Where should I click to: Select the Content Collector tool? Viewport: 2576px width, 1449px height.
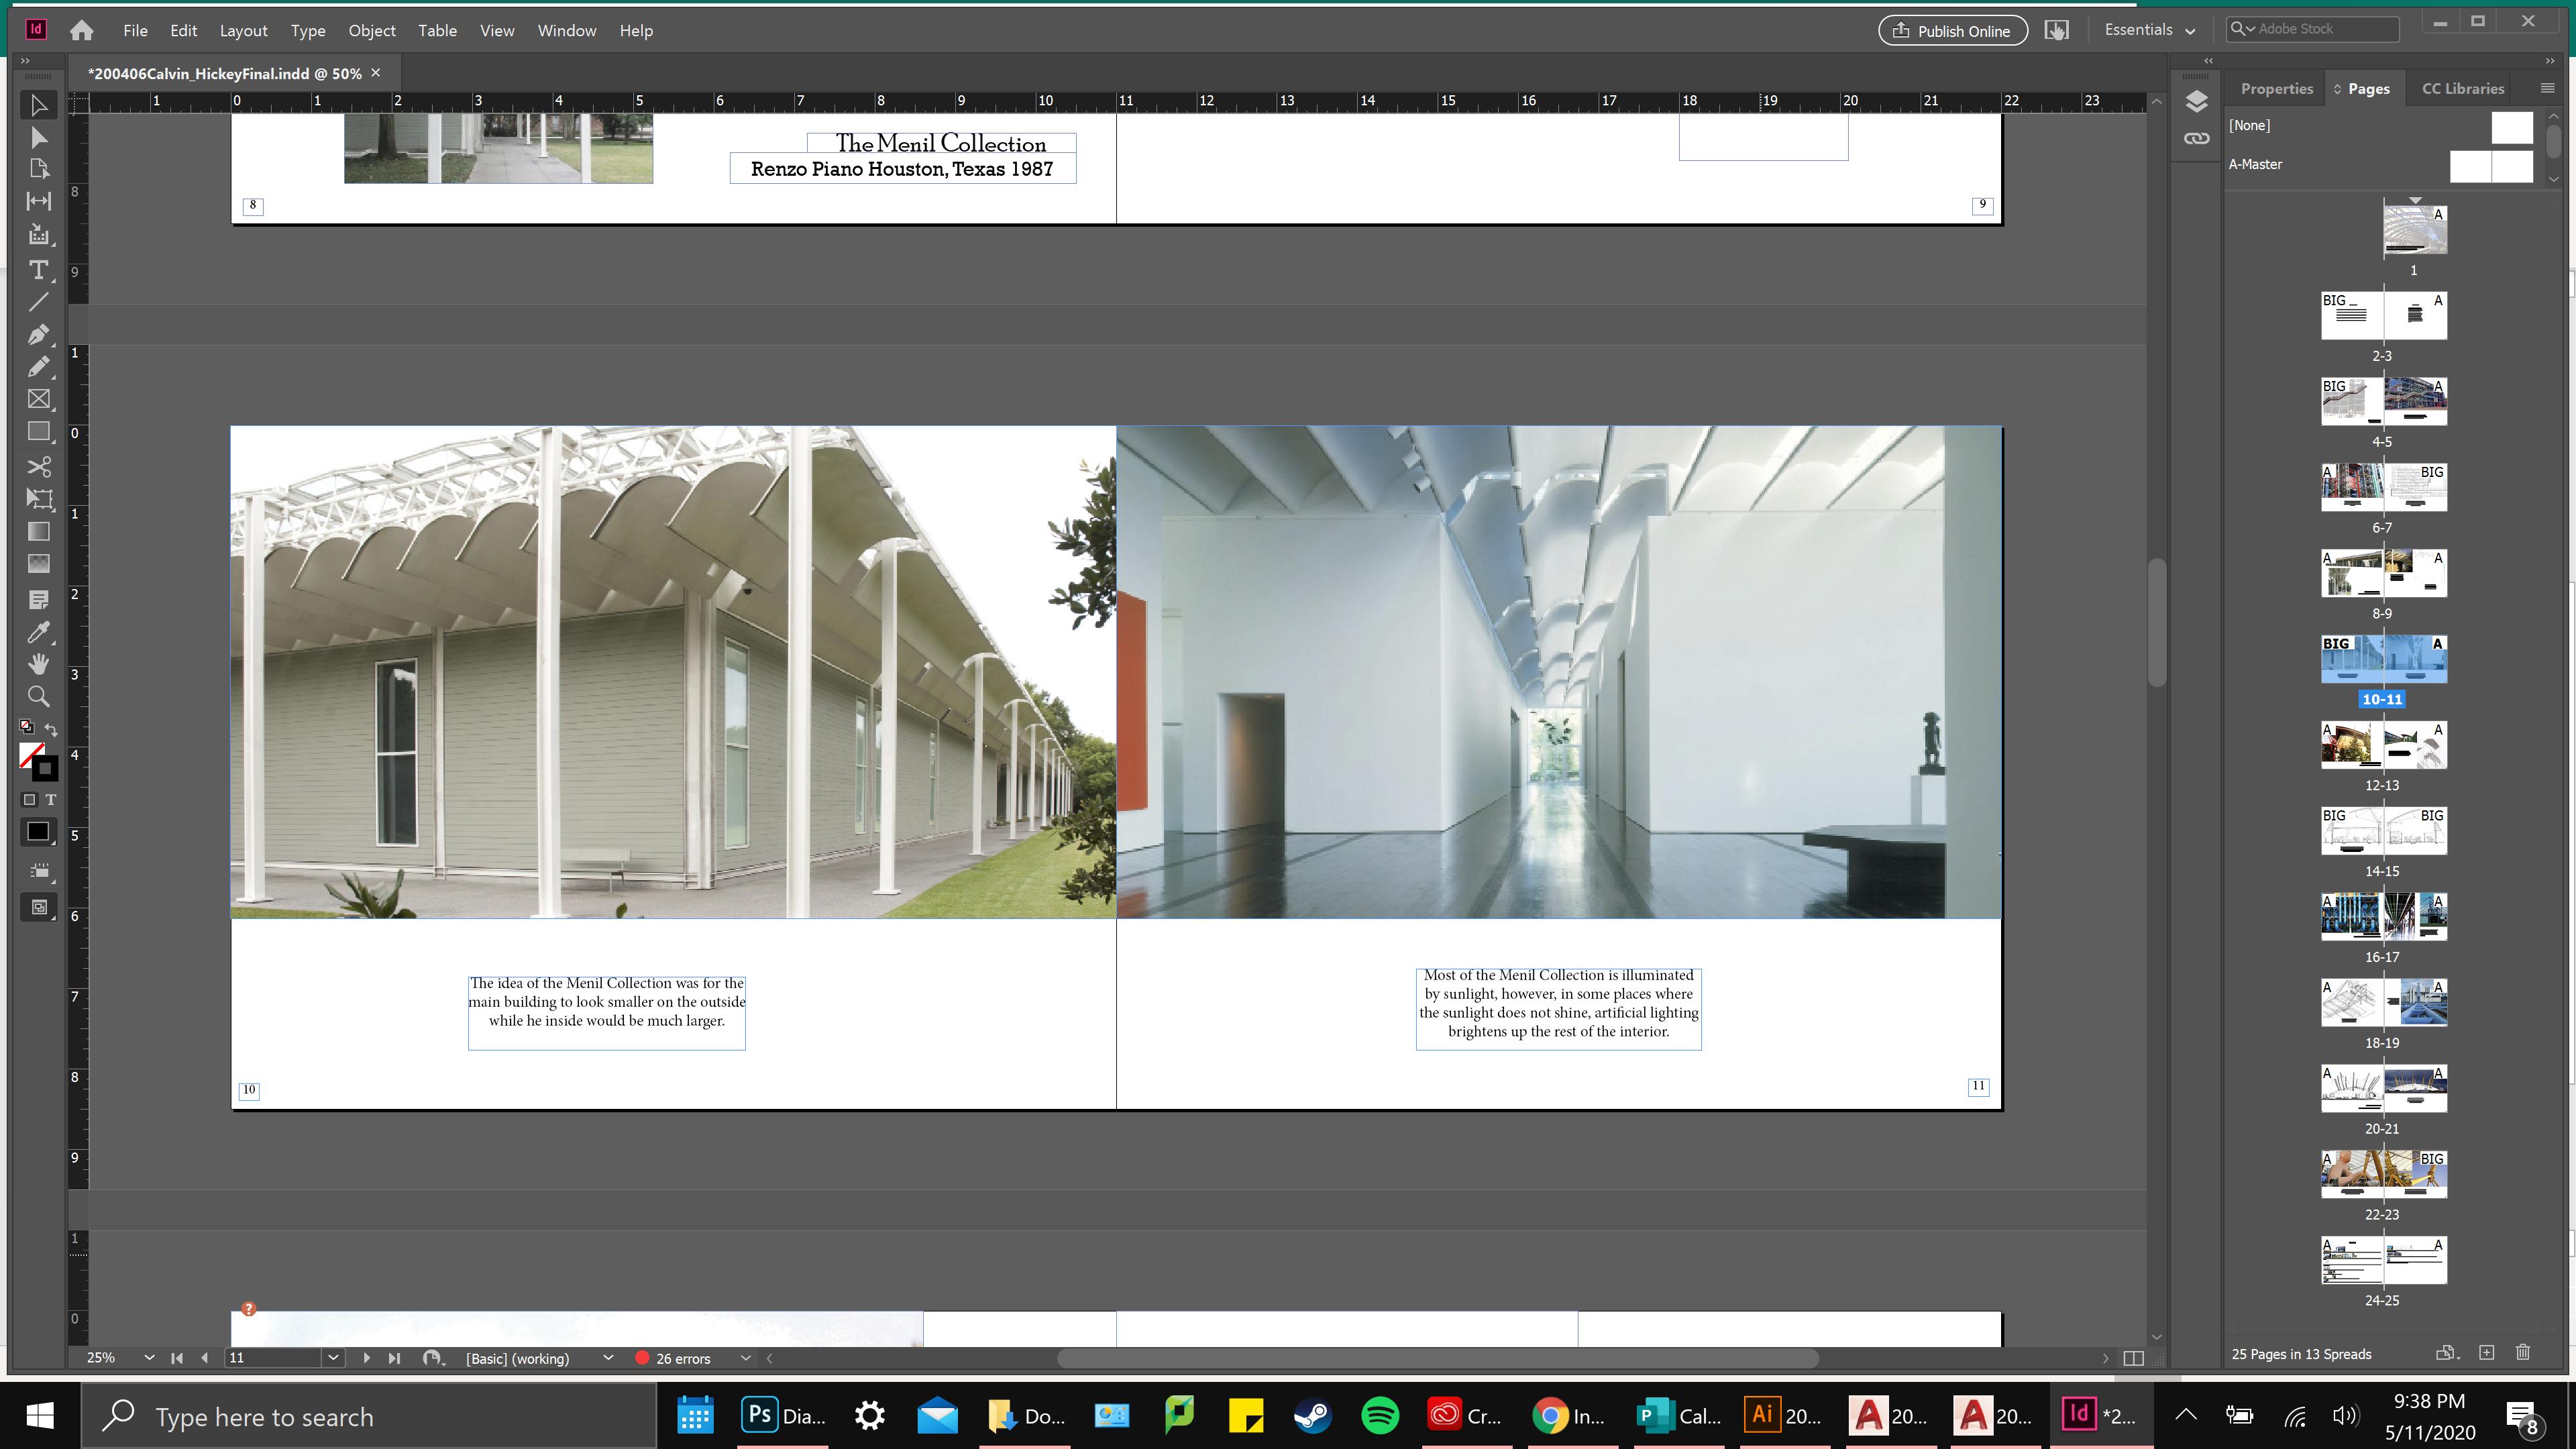click(38, 235)
